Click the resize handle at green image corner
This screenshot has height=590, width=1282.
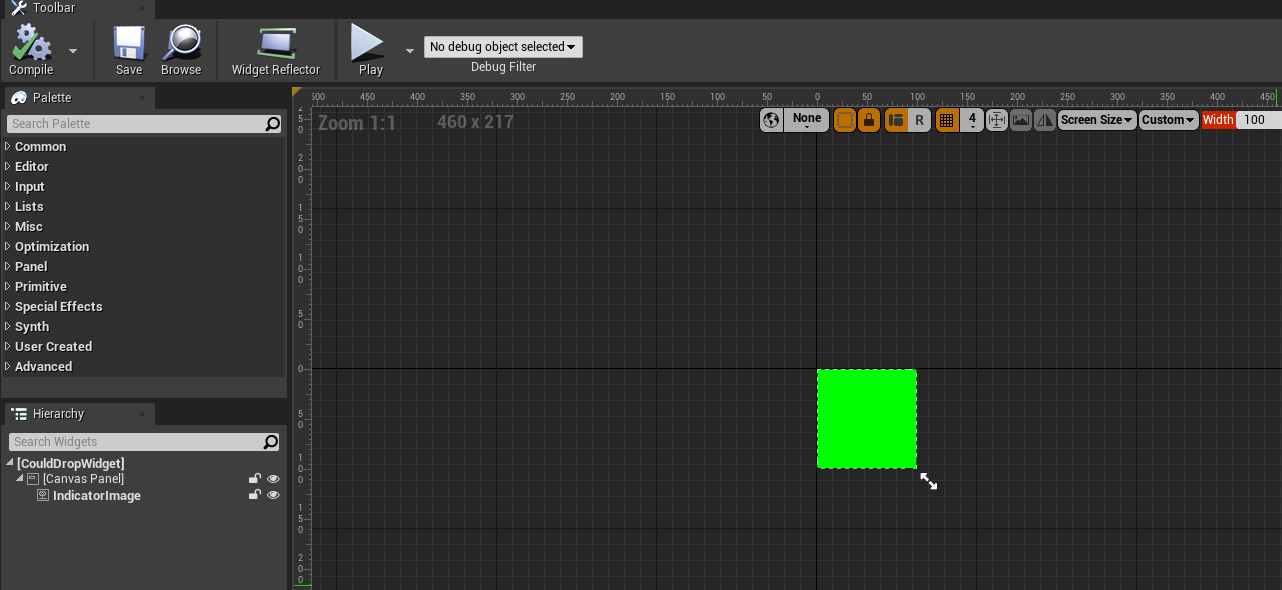point(929,481)
